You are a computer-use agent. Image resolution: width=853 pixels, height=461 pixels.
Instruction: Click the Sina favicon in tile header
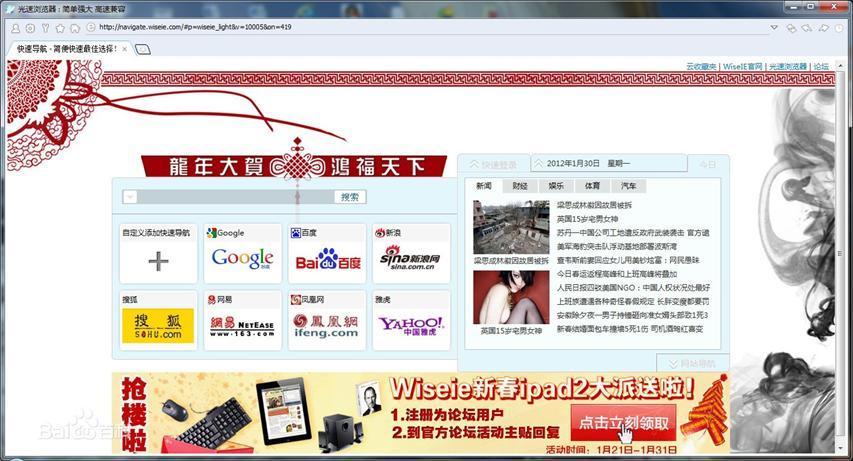(x=380, y=233)
